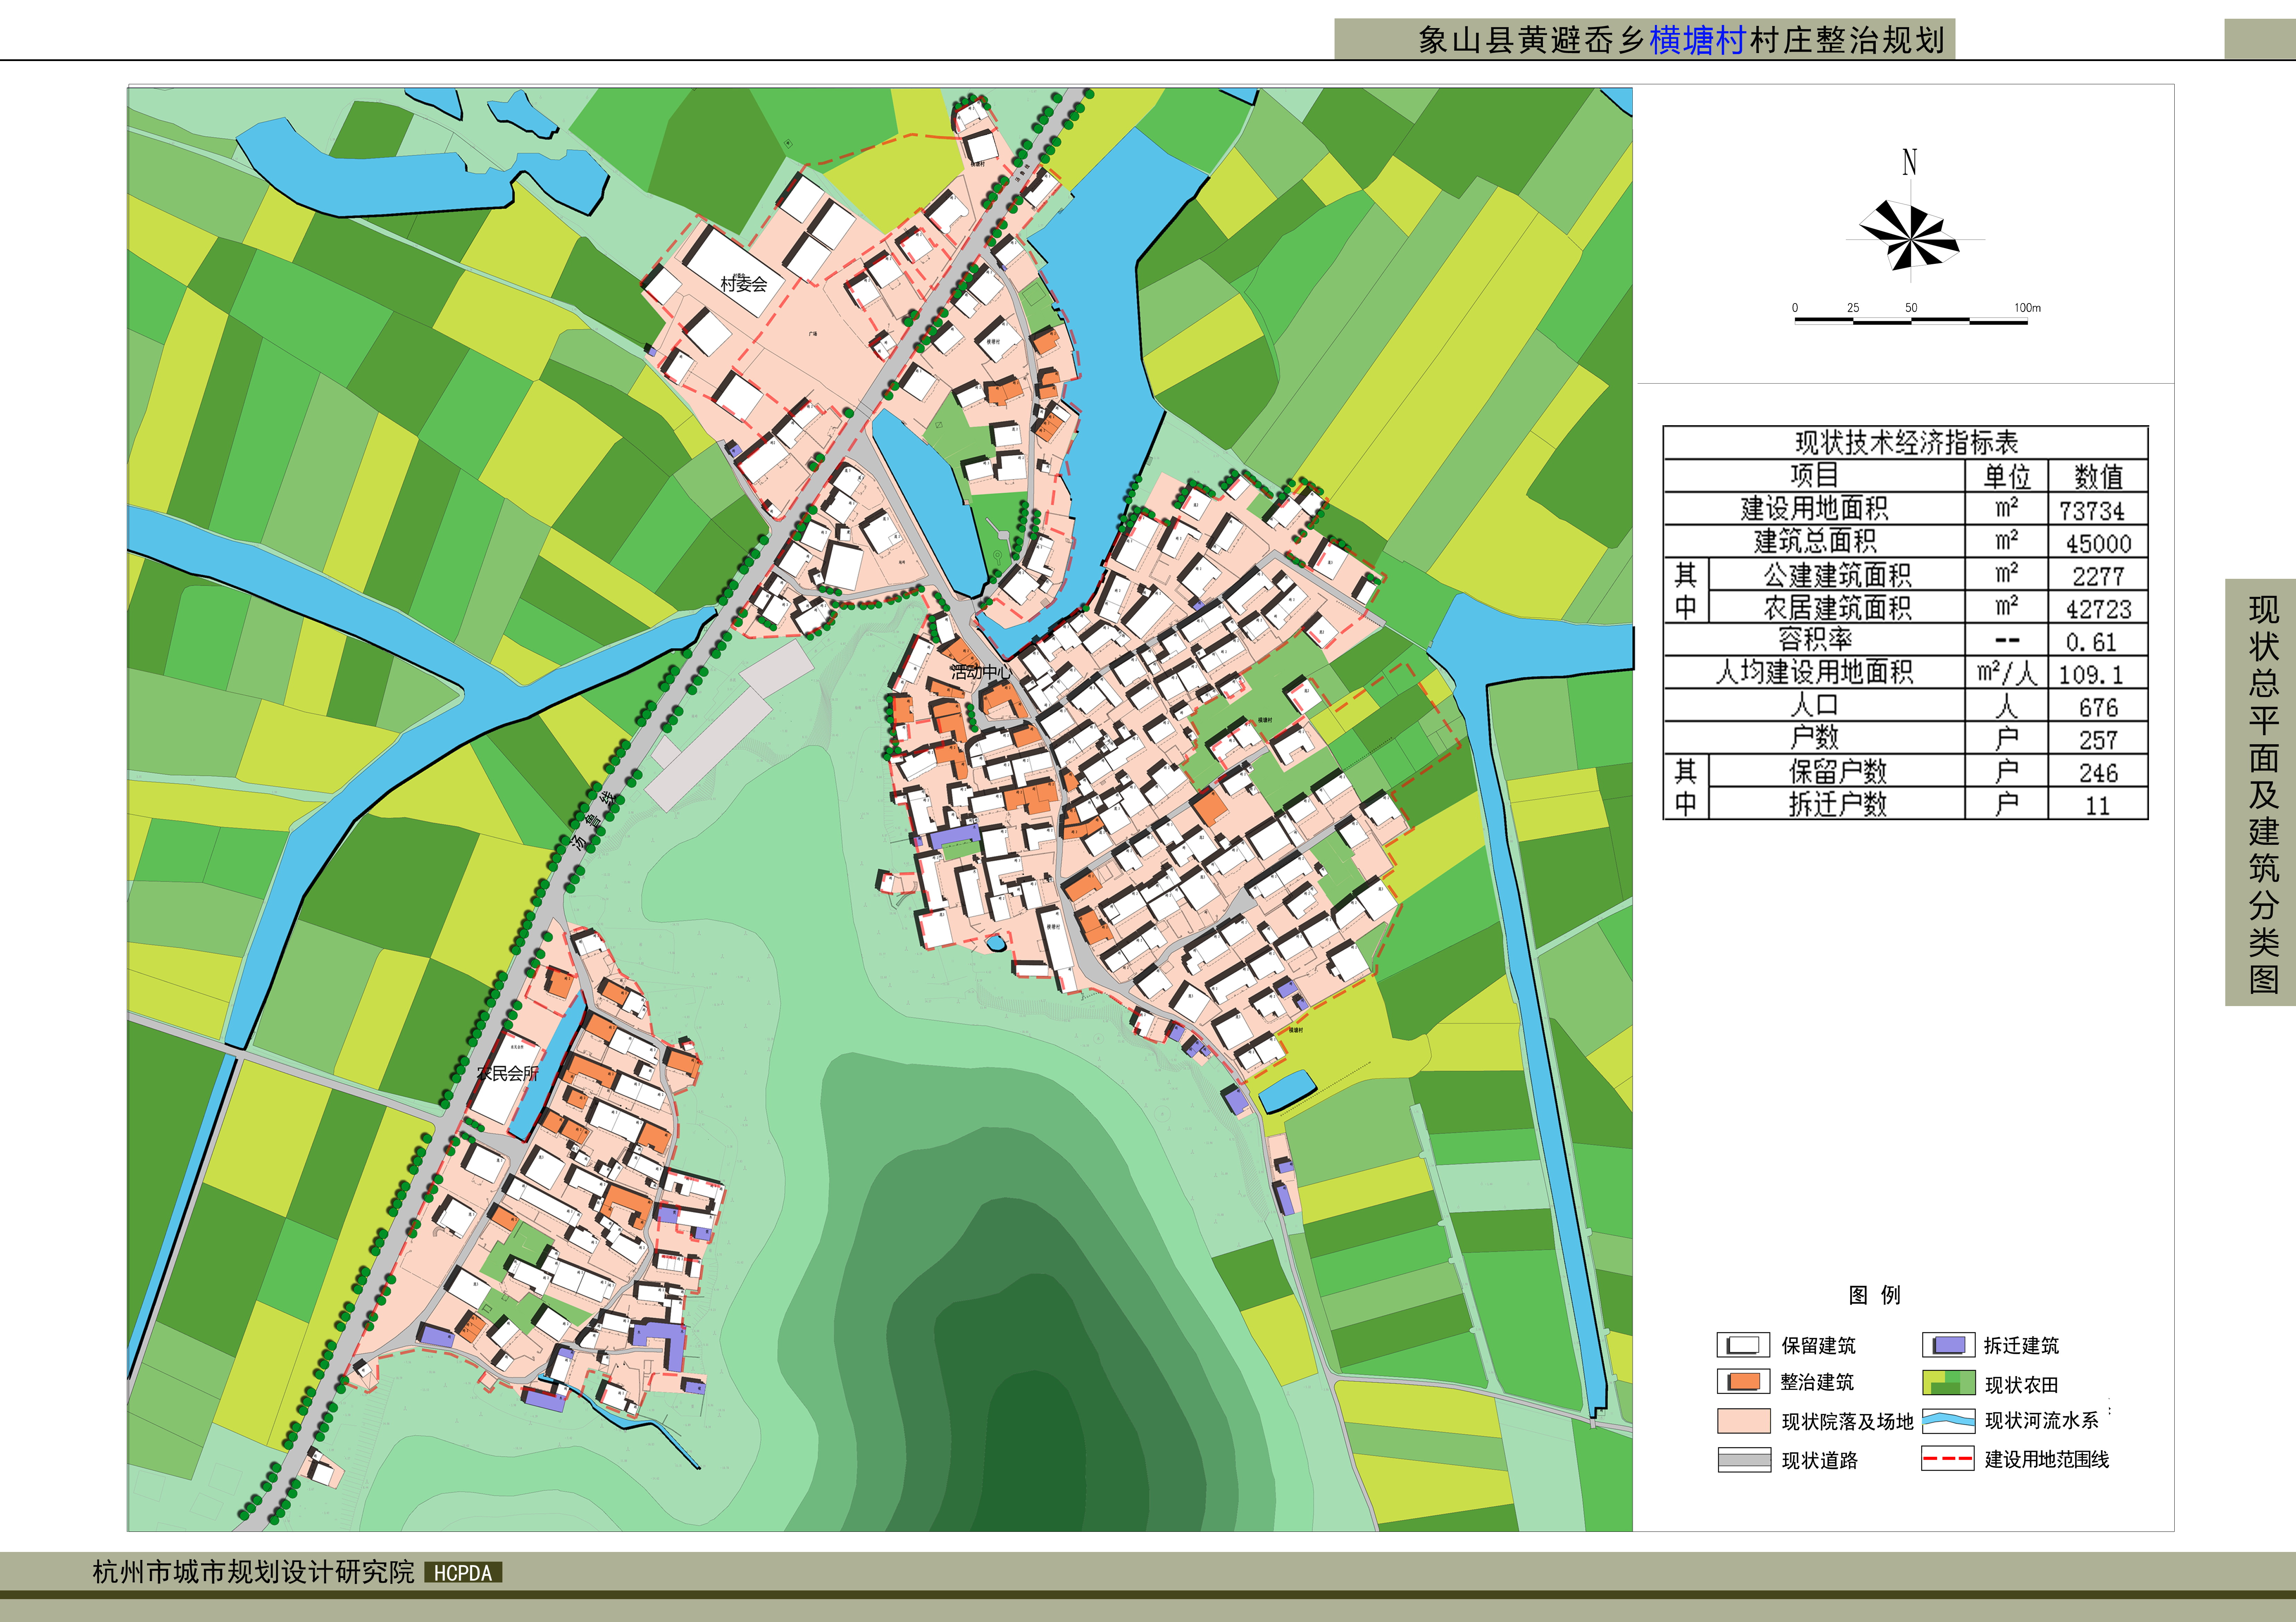Select the 整治建筑 legend label
The image size is (2296, 1622).
pyautogui.click(x=1817, y=1382)
